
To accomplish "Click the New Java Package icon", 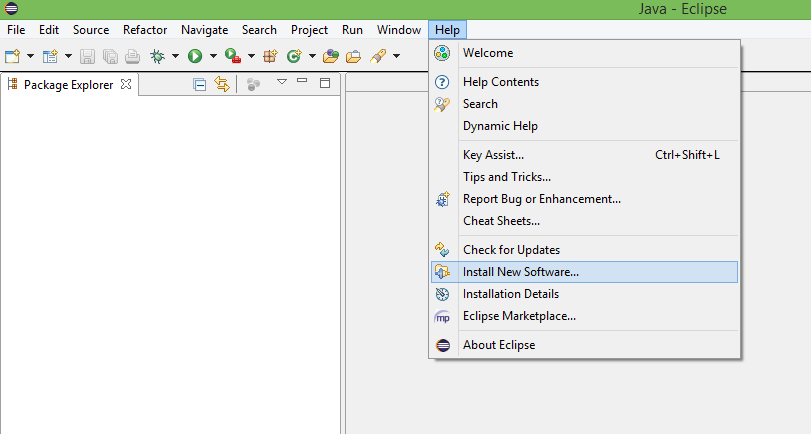I will (x=271, y=56).
